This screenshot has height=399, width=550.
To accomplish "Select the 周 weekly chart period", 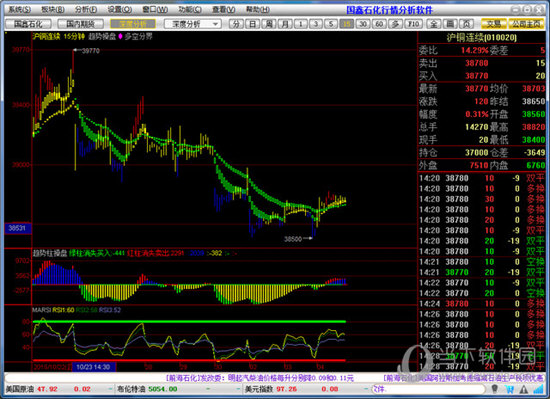I will coord(269,24).
